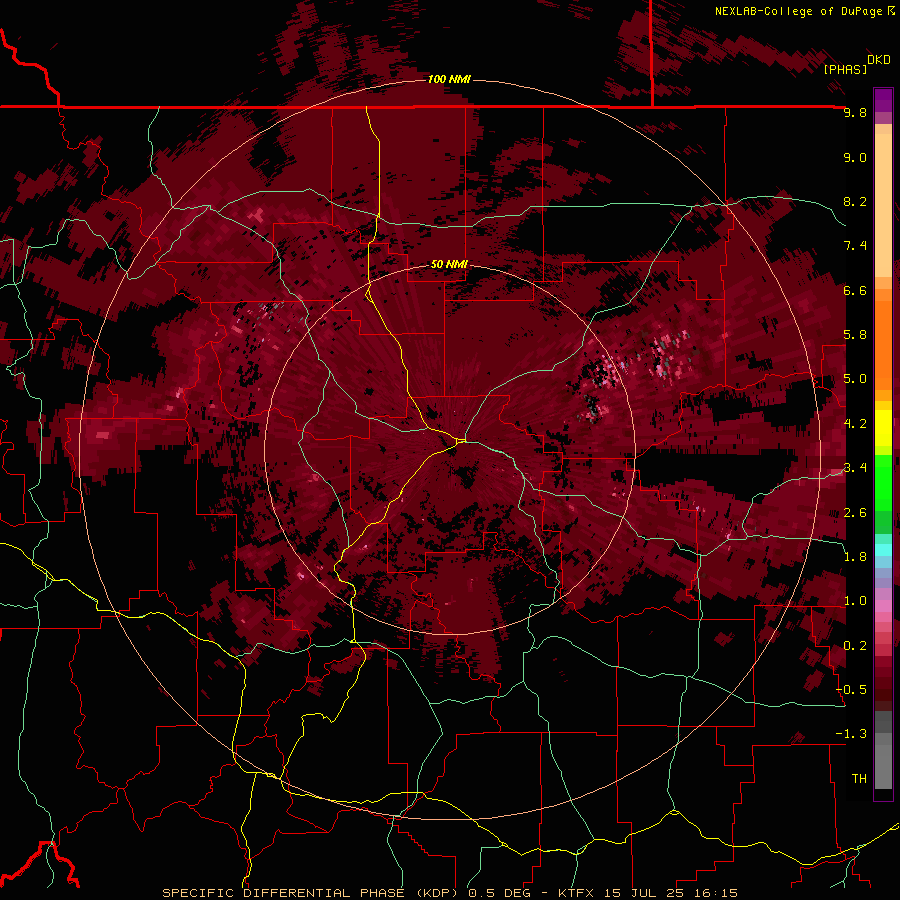
Task: Click the 3.4 scale value
Action: (x=855, y=468)
